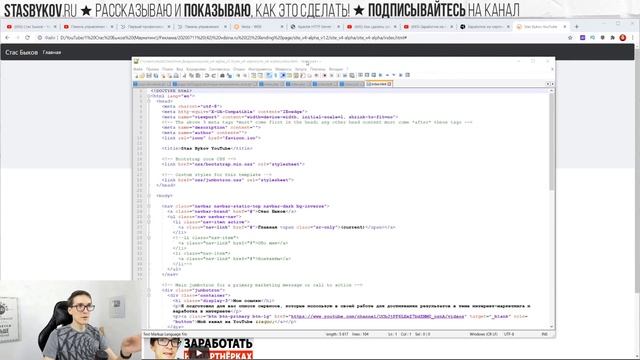640x360 pixels.
Task: Zoom out using Notepad++ toolbar icon
Action: tap(245, 76)
